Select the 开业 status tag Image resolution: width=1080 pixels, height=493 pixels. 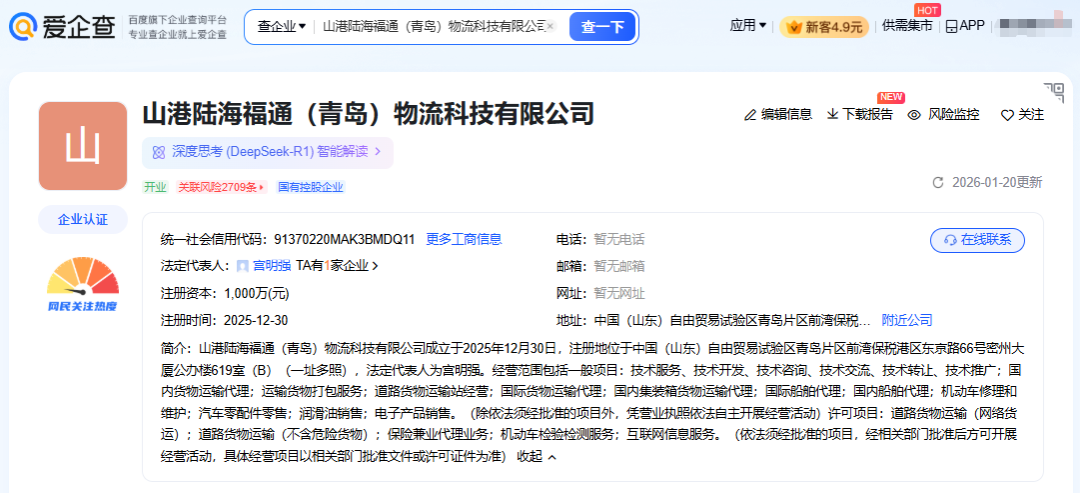pyautogui.click(x=155, y=187)
